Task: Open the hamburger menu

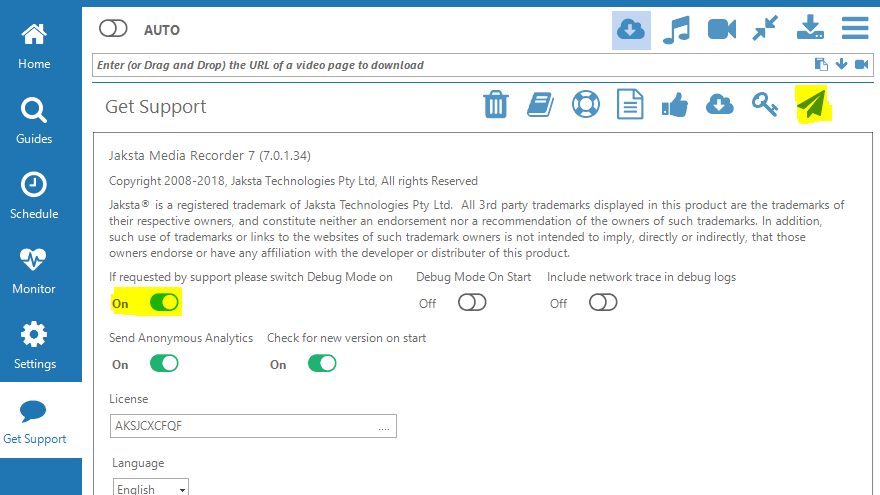Action: 855,28
